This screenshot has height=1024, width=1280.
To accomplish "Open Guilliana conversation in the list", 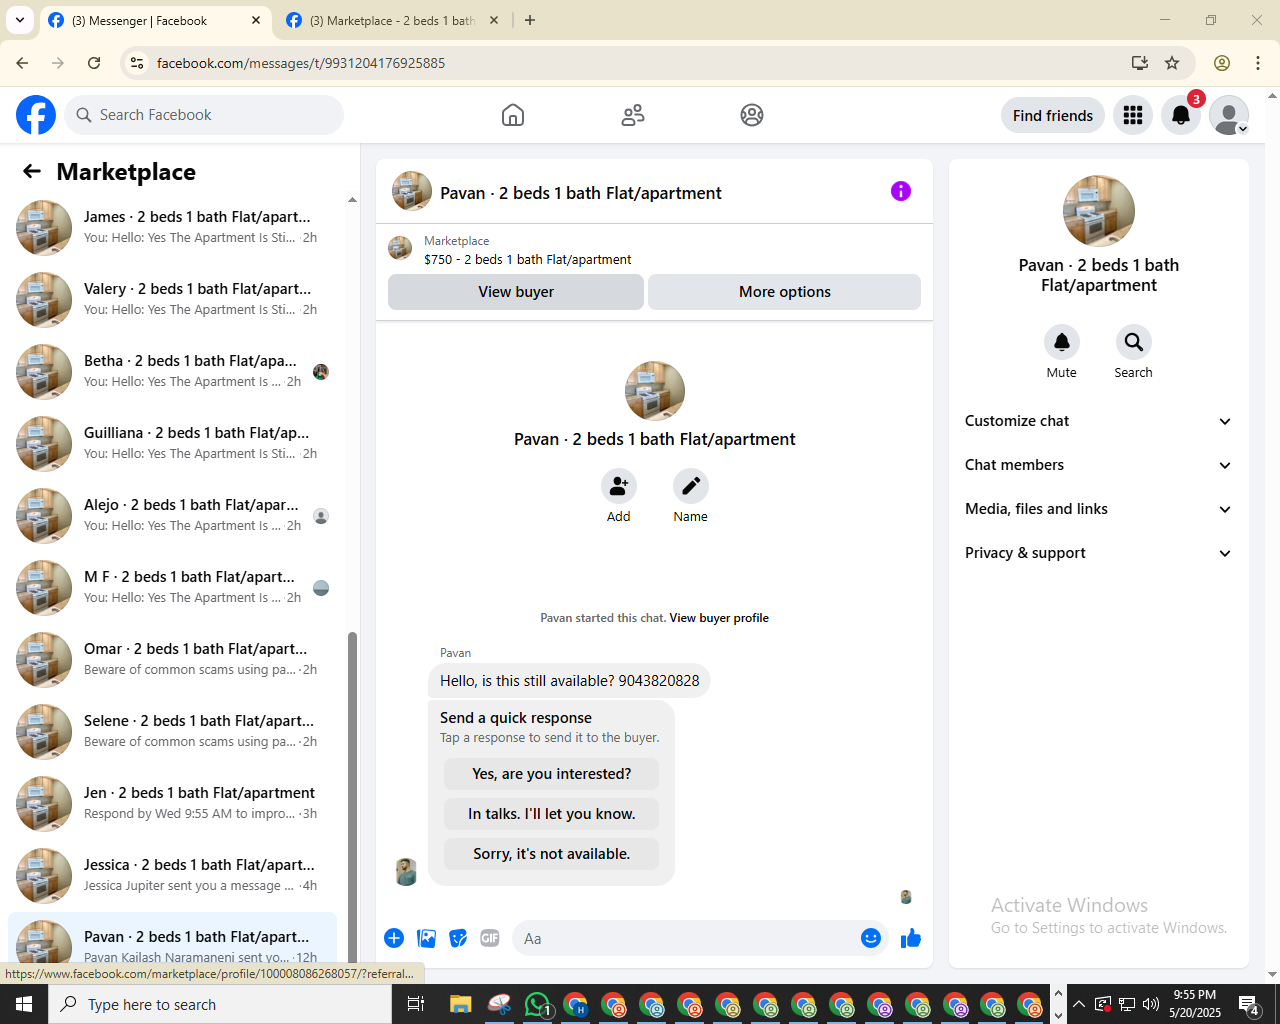I will [172, 444].
